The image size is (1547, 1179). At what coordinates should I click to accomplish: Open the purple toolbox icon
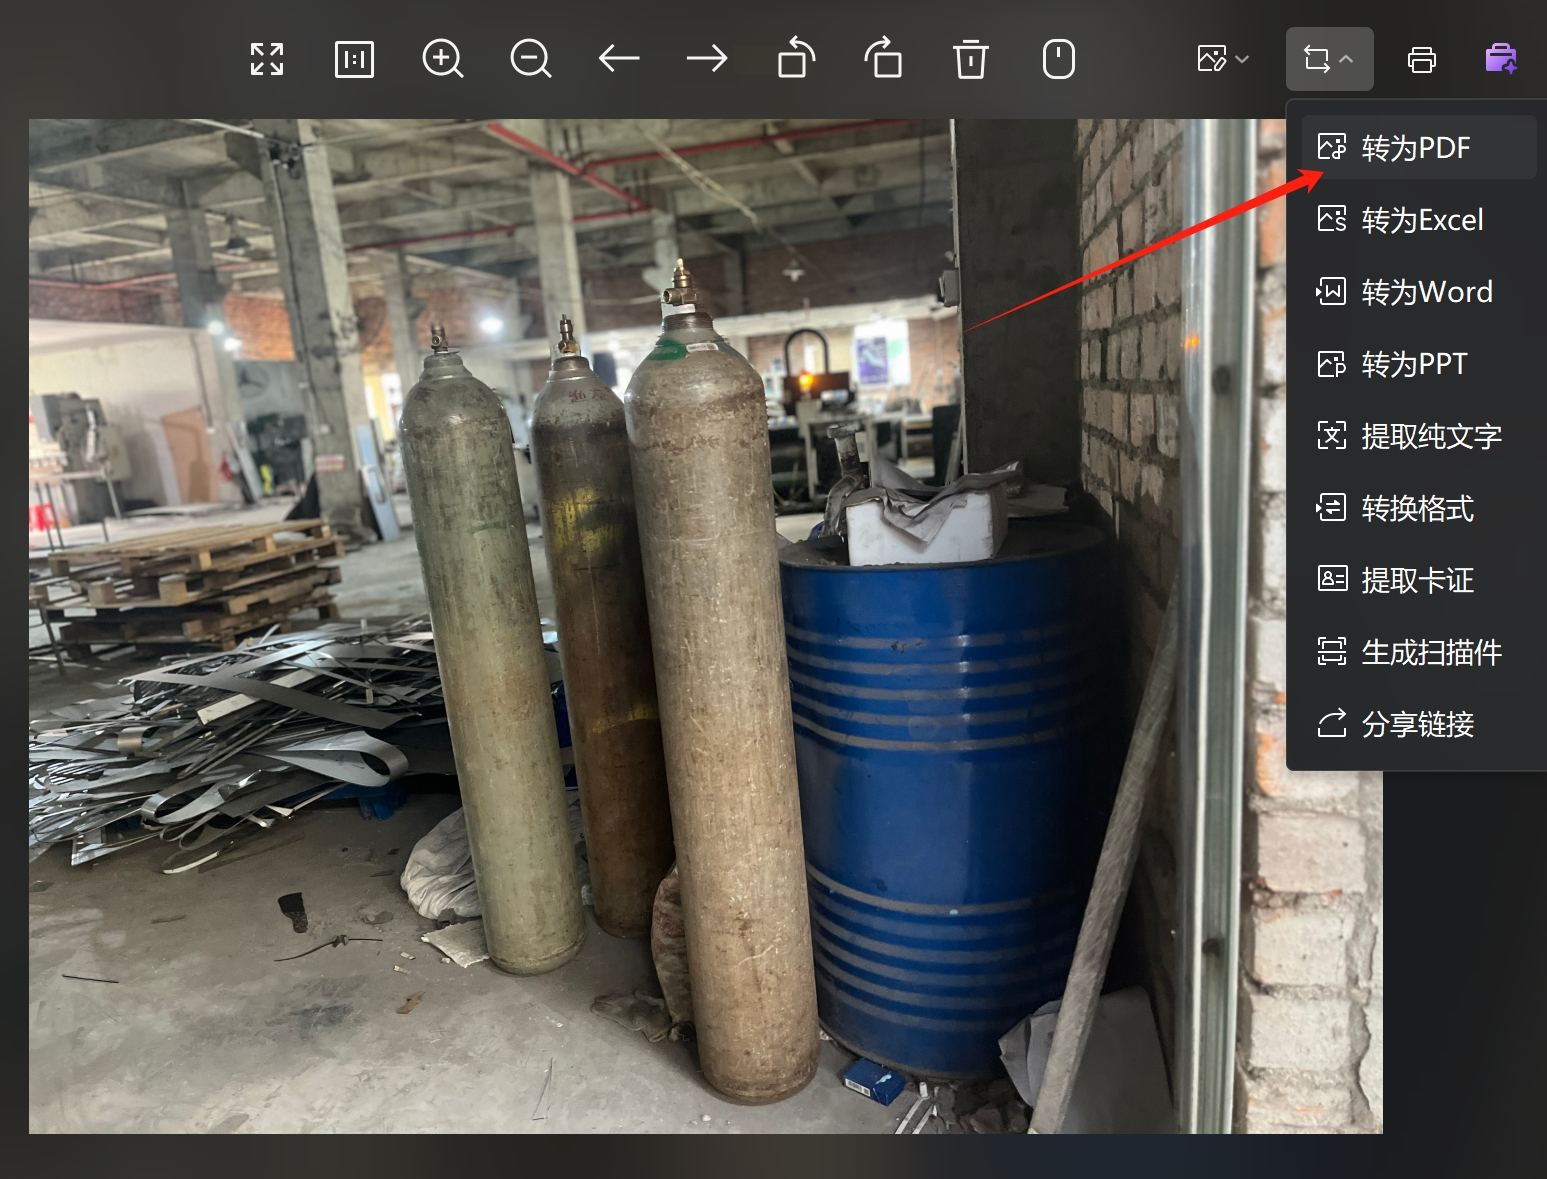point(1500,59)
